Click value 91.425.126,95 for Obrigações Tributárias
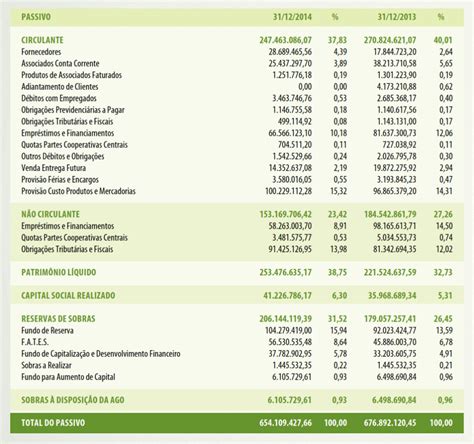The height and width of the screenshot is (444, 474). click(290, 249)
